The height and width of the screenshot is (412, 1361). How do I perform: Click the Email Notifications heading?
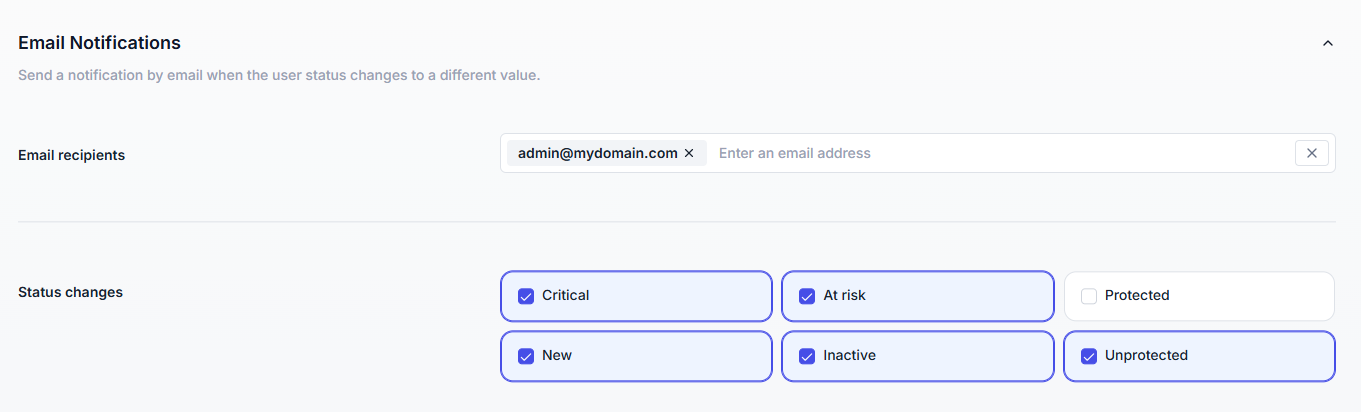click(x=99, y=43)
